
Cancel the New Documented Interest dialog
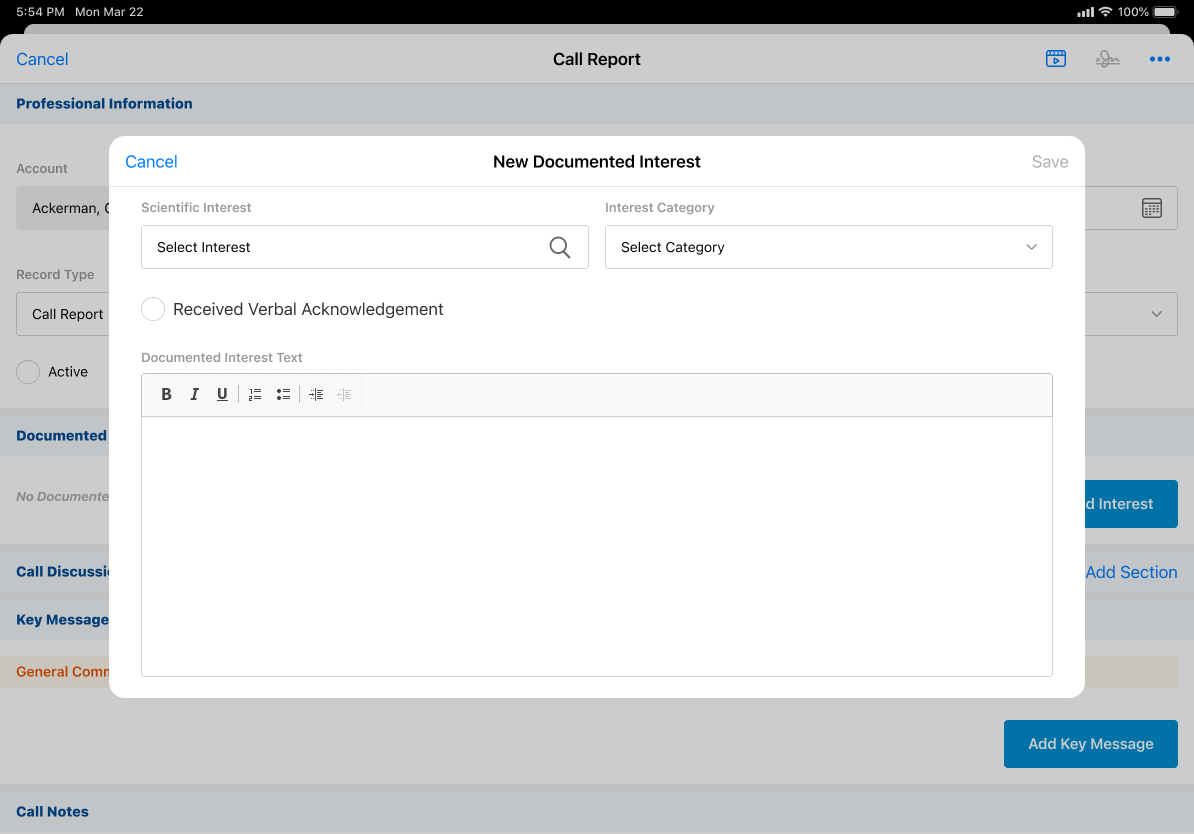[151, 162]
